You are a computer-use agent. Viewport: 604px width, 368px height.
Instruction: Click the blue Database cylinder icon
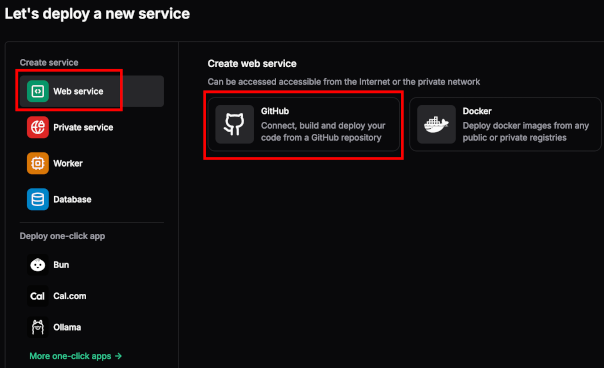pos(38,199)
